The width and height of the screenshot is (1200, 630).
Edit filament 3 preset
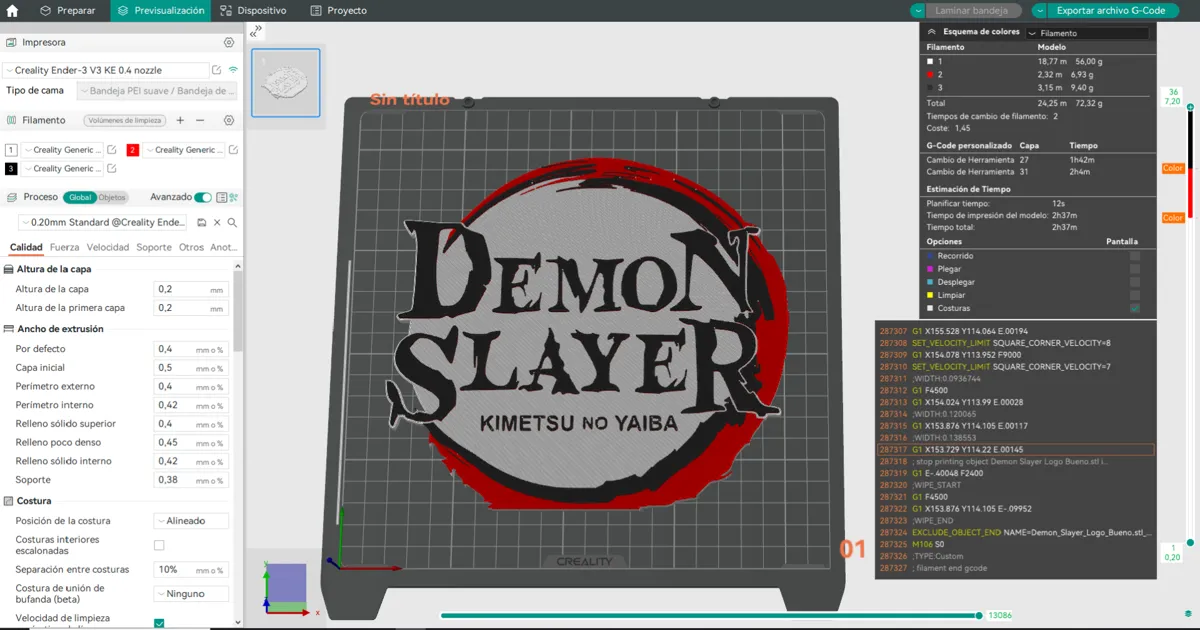pyautogui.click(x=112, y=169)
